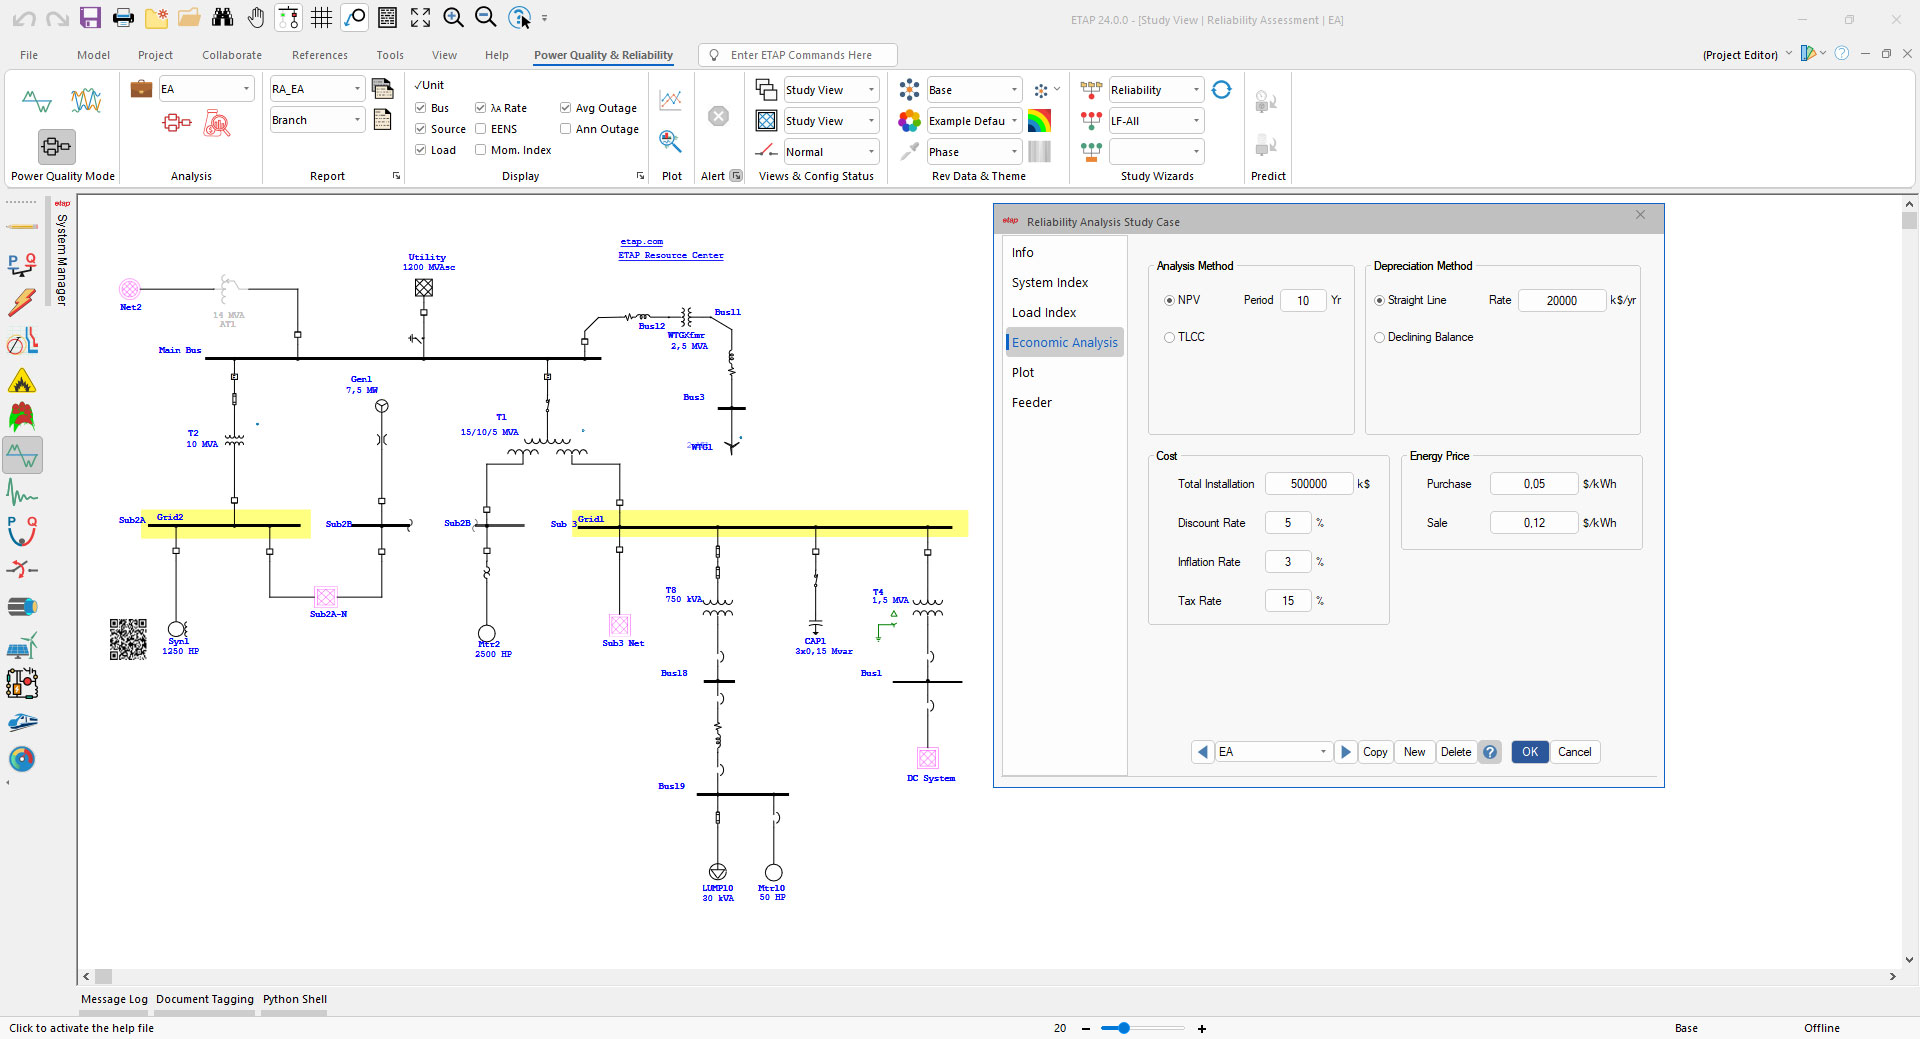Adjust the zoom slider in status bar
1920x1039 pixels.
coord(1124,1028)
